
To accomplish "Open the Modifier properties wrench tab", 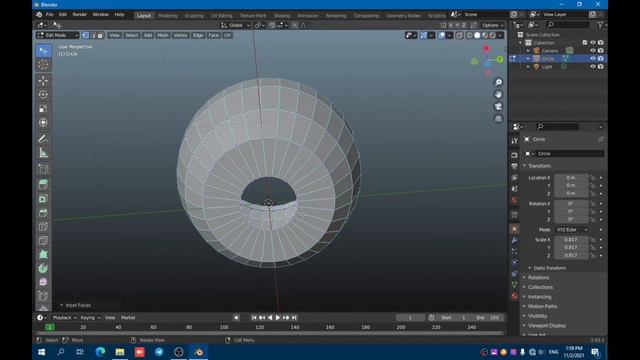I will coord(514,240).
